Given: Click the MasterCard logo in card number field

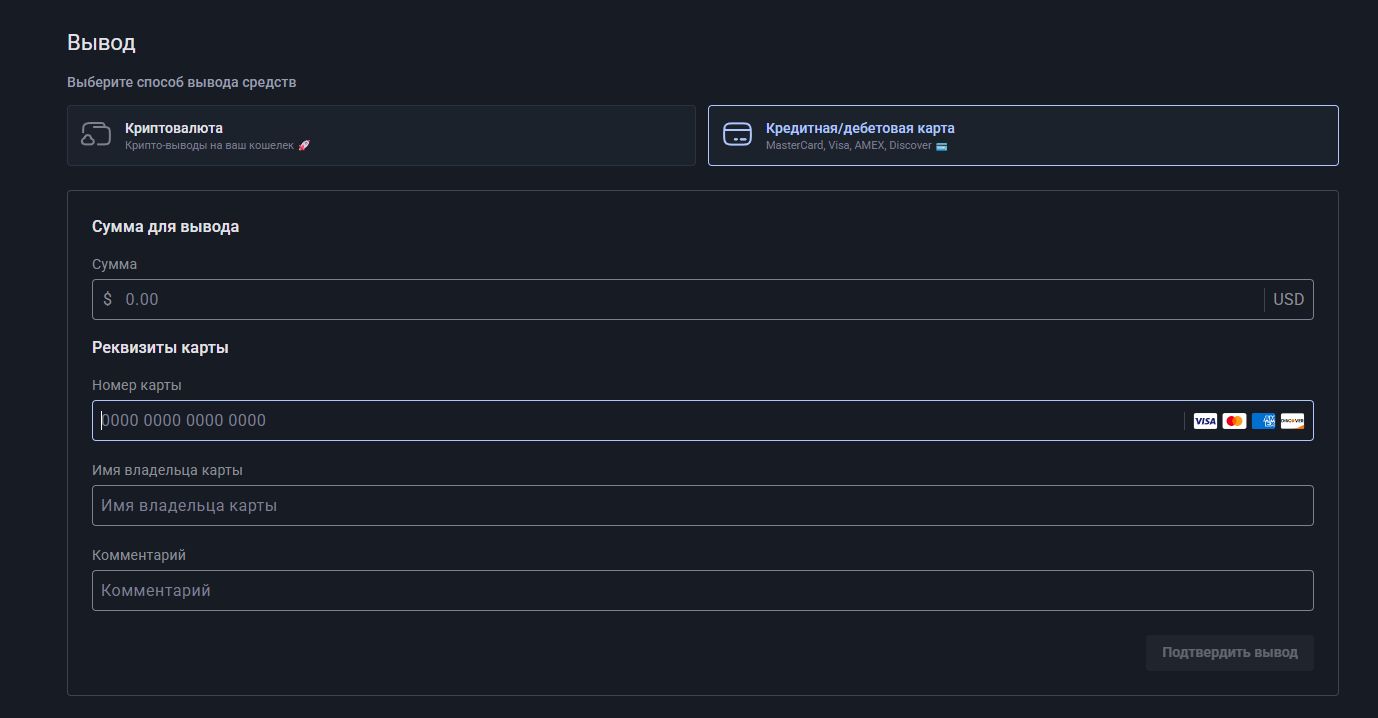Looking at the screenshot, I should [x=1234, y=421].
